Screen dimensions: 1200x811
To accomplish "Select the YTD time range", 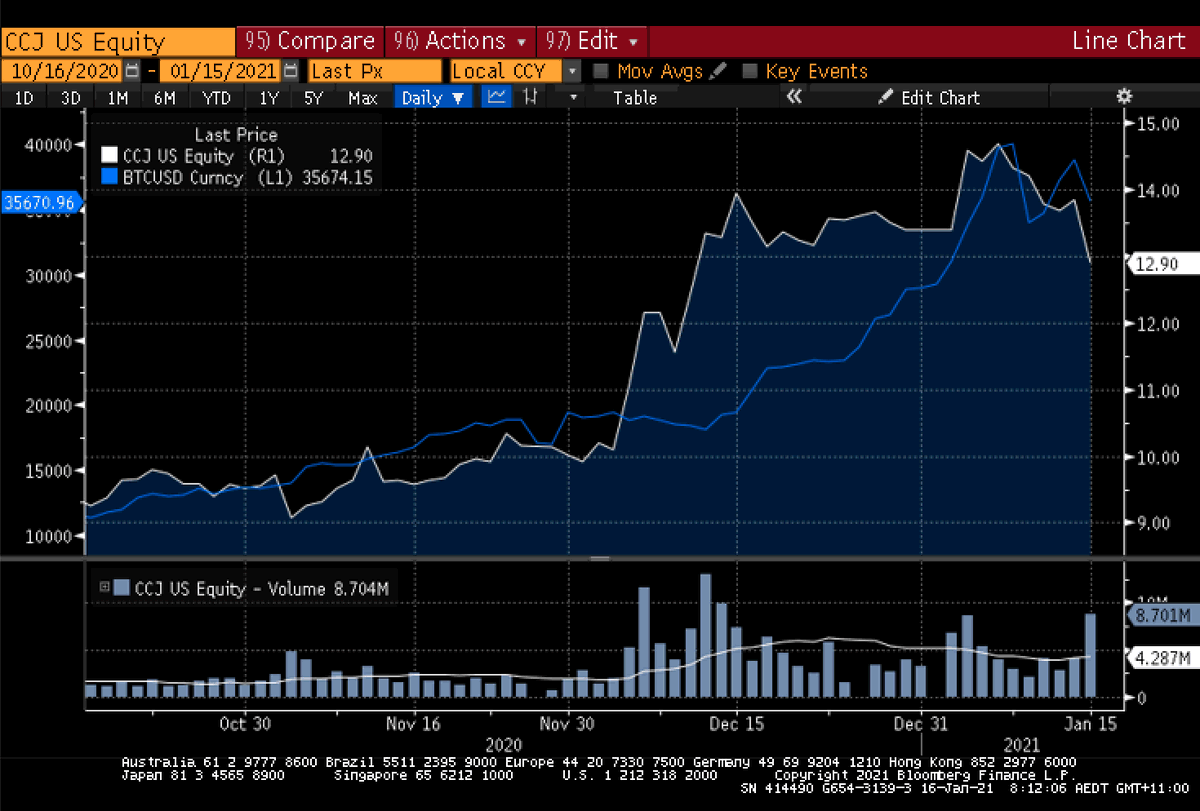I will coord(216,97).
